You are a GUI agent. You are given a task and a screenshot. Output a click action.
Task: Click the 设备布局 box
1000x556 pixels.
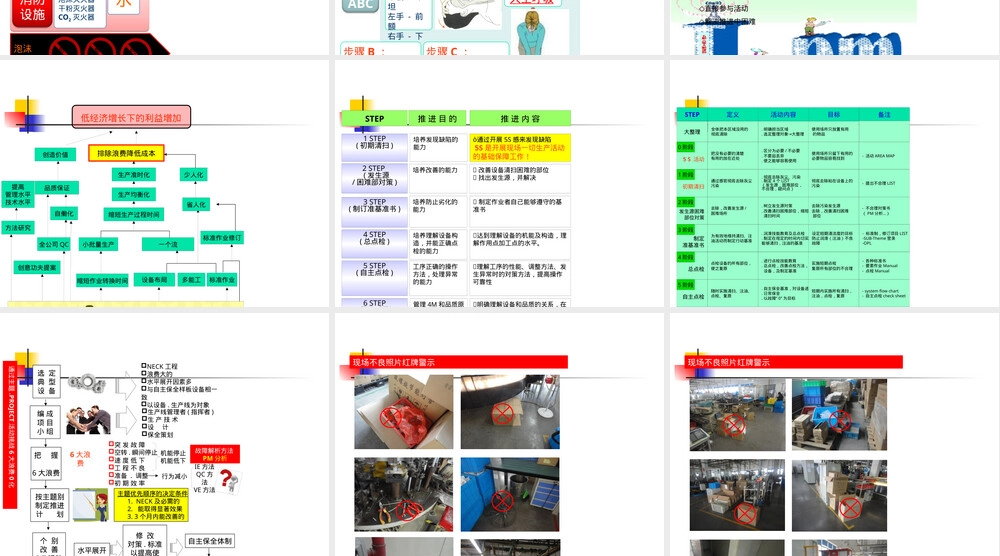tap(154, 280)
